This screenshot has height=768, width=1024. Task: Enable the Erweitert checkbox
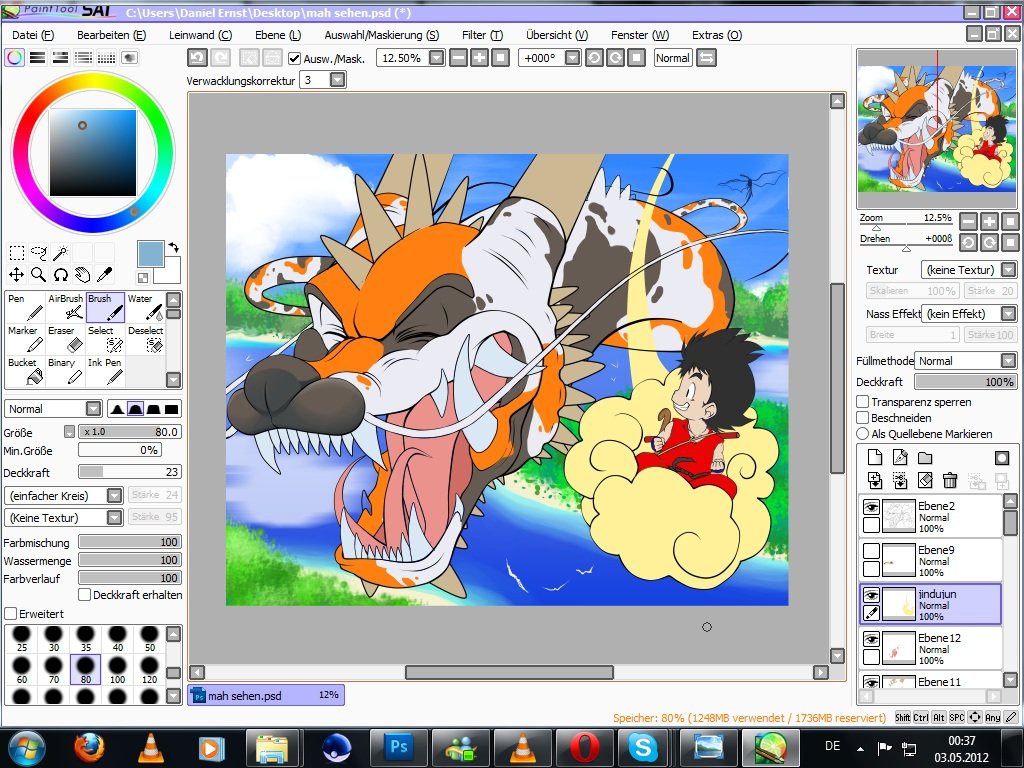tap(10, 614)
